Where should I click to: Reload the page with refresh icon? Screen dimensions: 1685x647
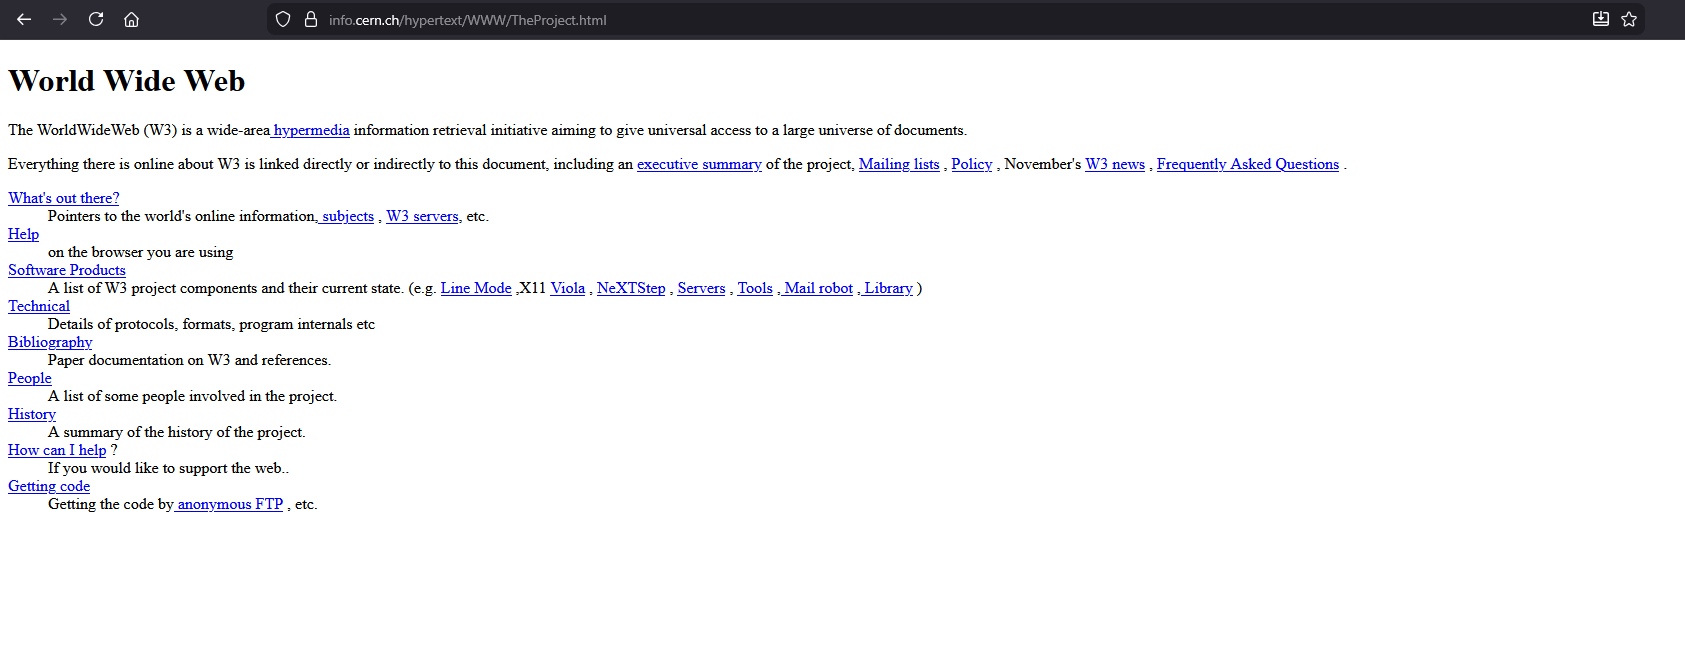pos(96,19)
